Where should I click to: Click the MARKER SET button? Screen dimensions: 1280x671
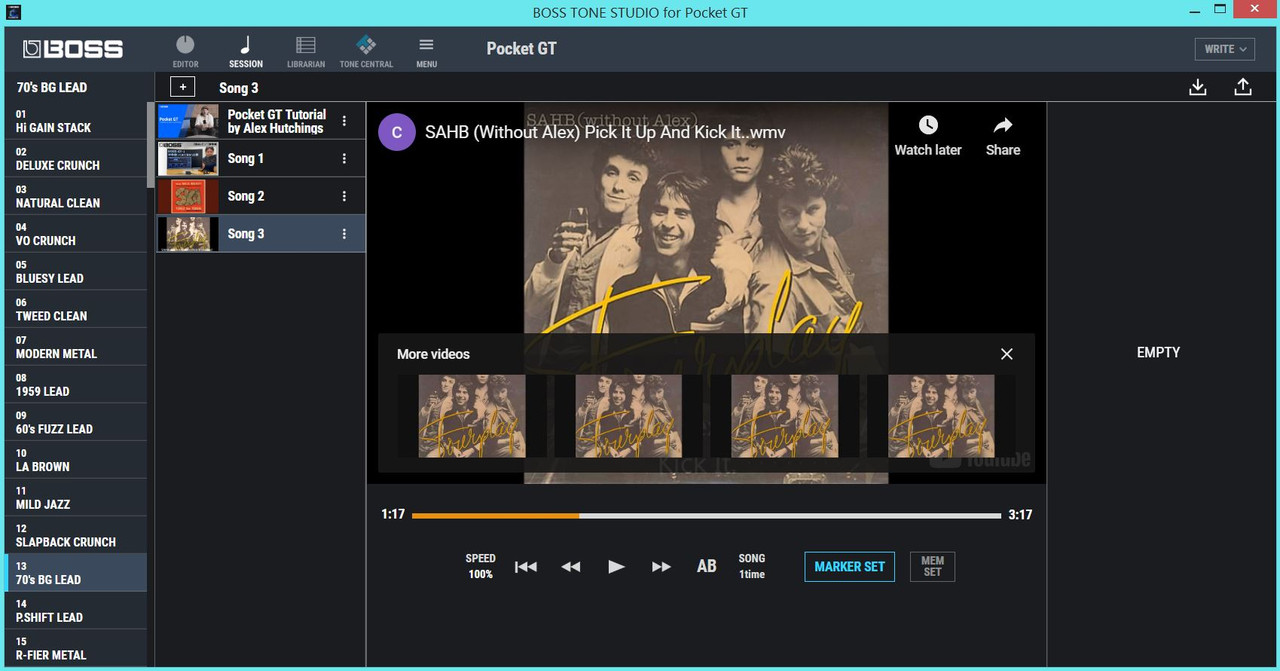pos(849,566)
